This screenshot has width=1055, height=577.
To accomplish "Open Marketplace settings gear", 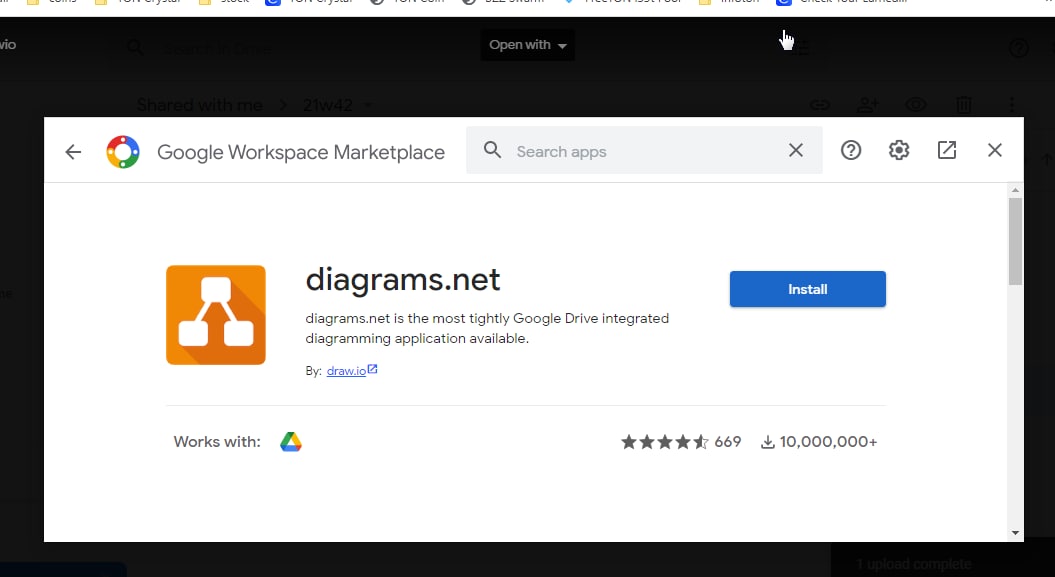I will click(899, 150).
